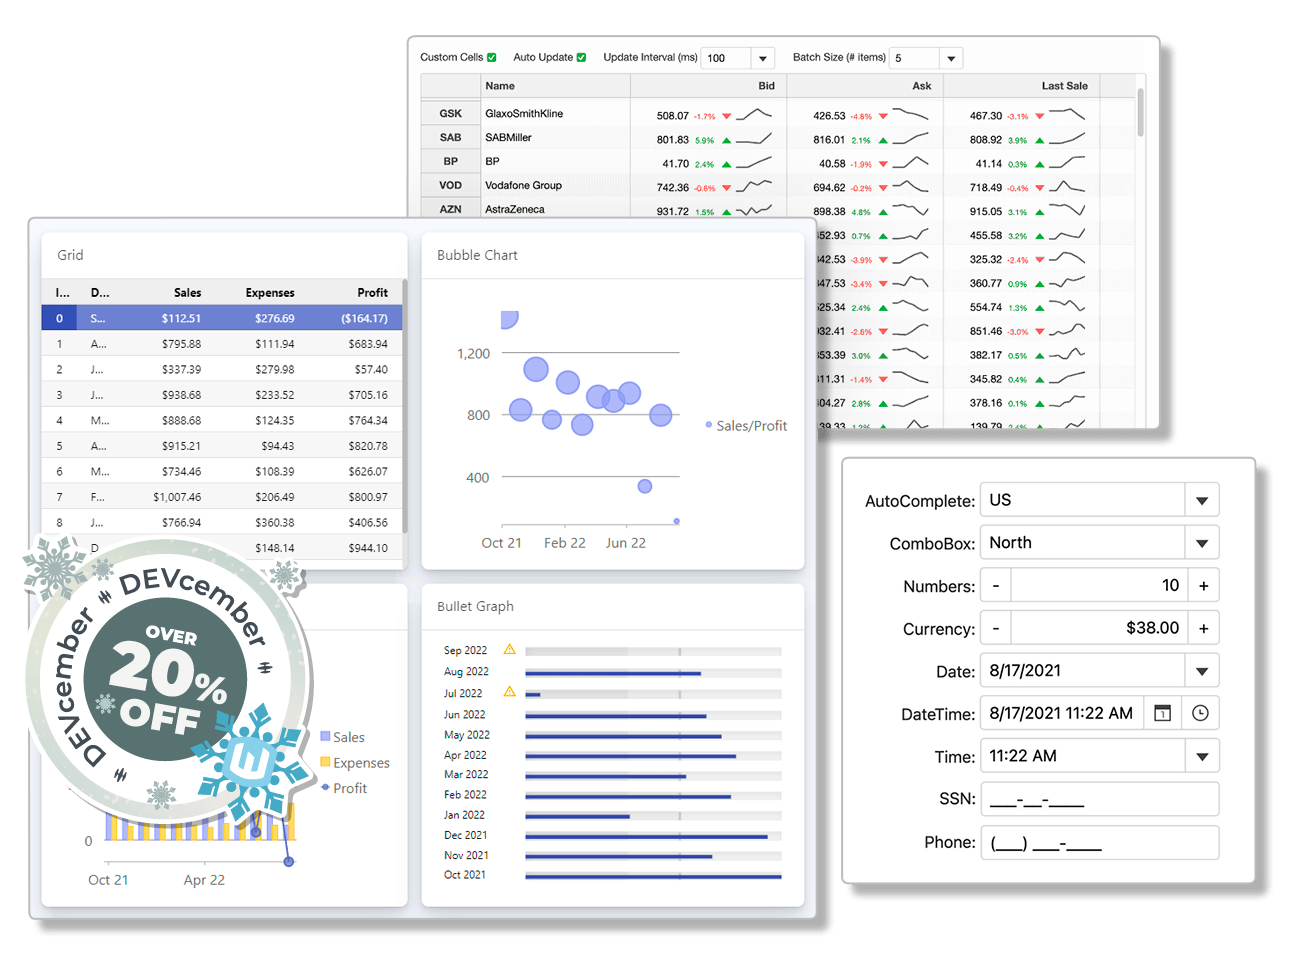Sort grid by Expenses column header
This screenshot has width=1290, height=957.
pyautogui.click(x=270, y=293)
